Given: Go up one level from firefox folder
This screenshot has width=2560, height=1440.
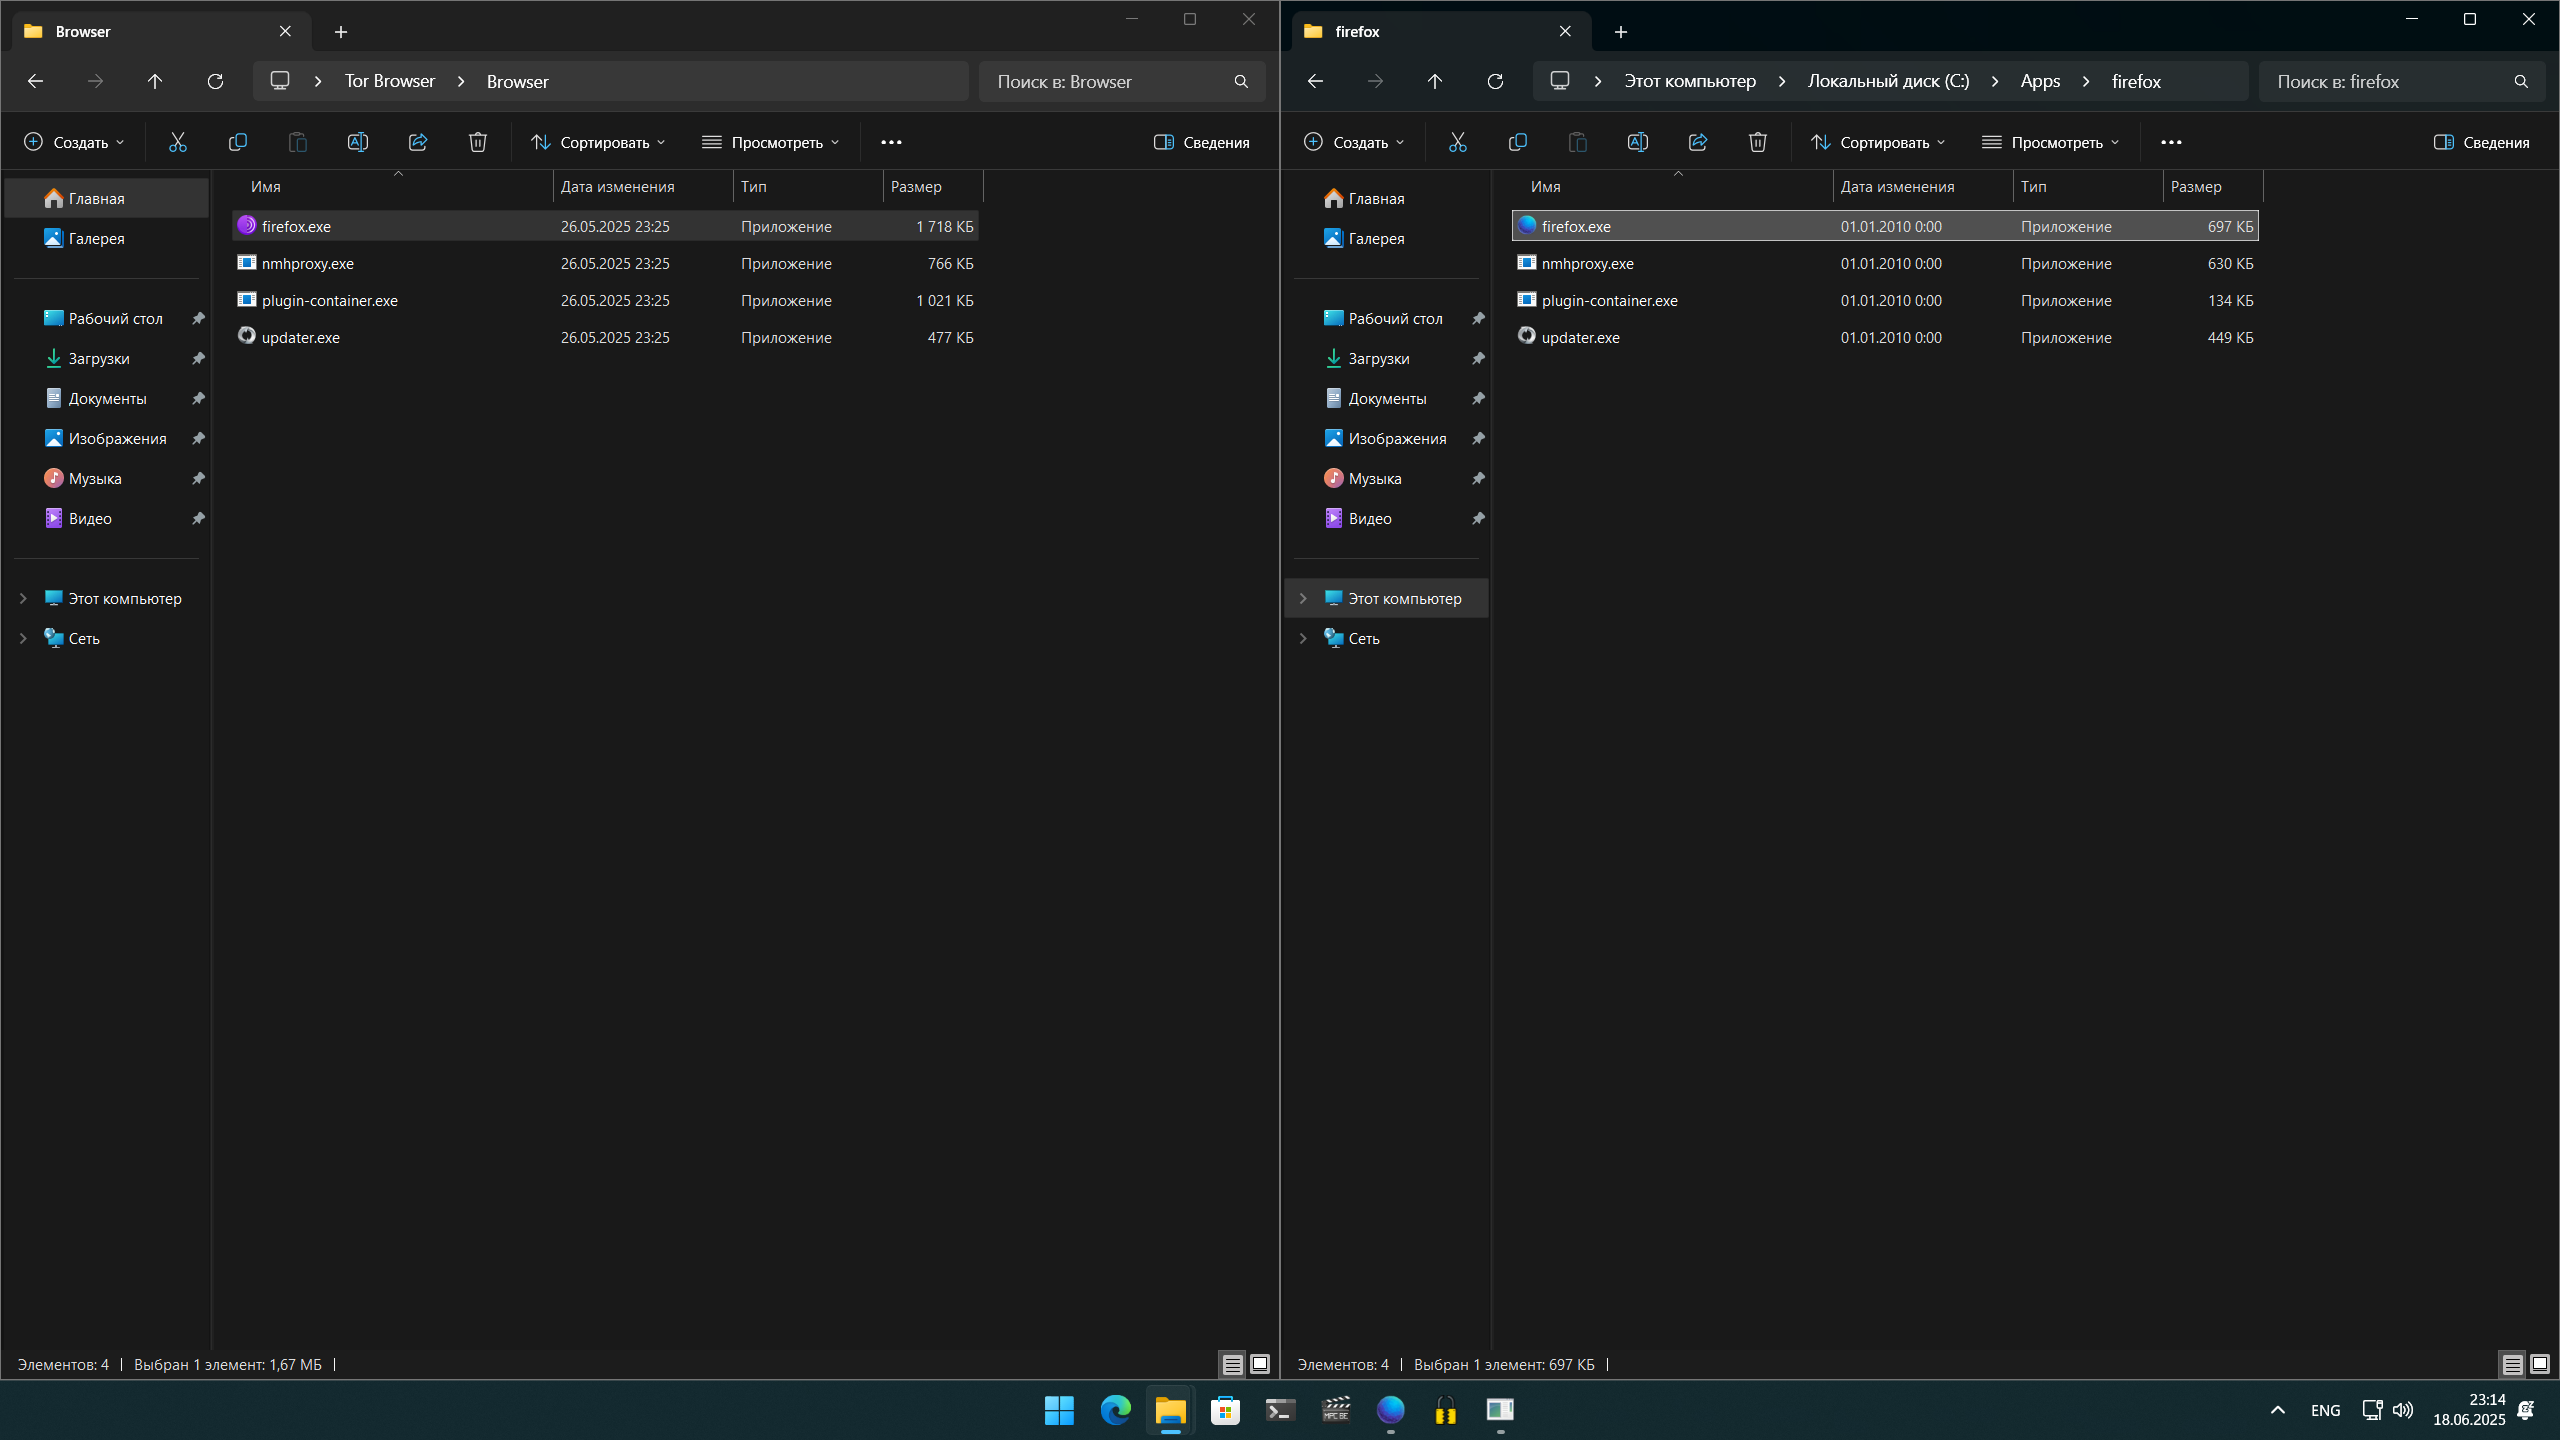Looking at the screenshot, I should point(1434,81).
